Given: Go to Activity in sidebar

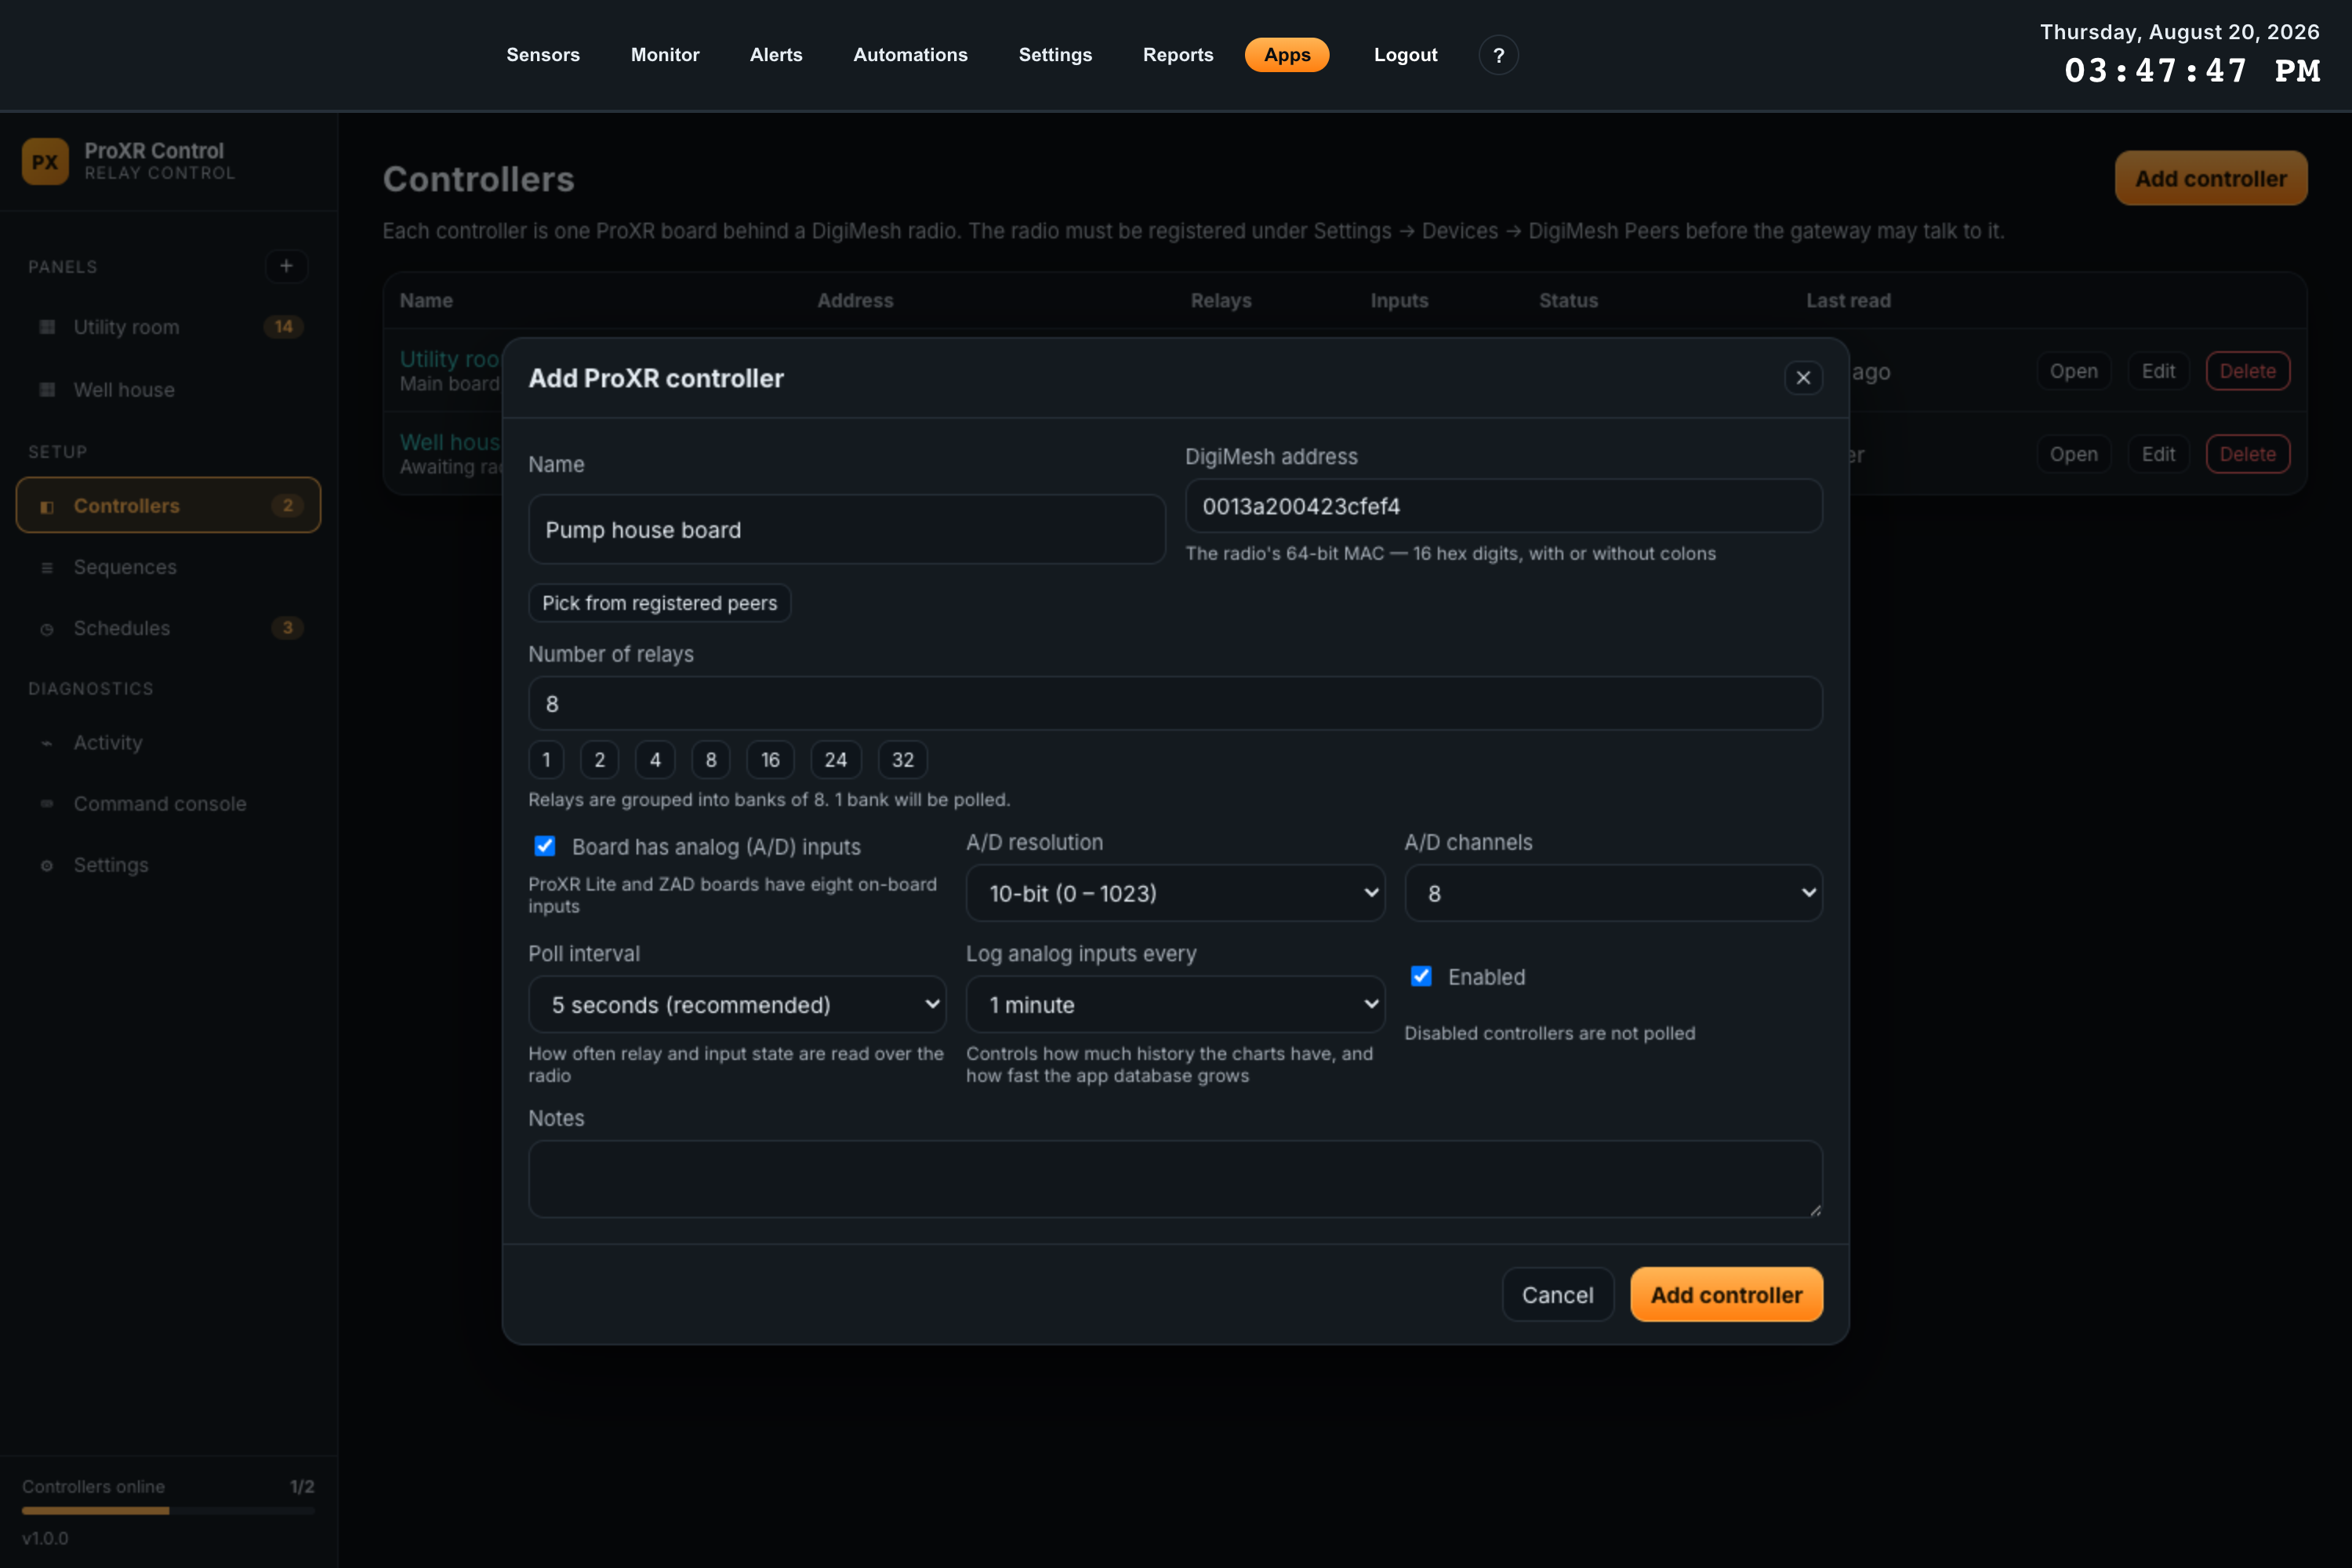Looking at the screenshot, I should click(x=168, y=743).
